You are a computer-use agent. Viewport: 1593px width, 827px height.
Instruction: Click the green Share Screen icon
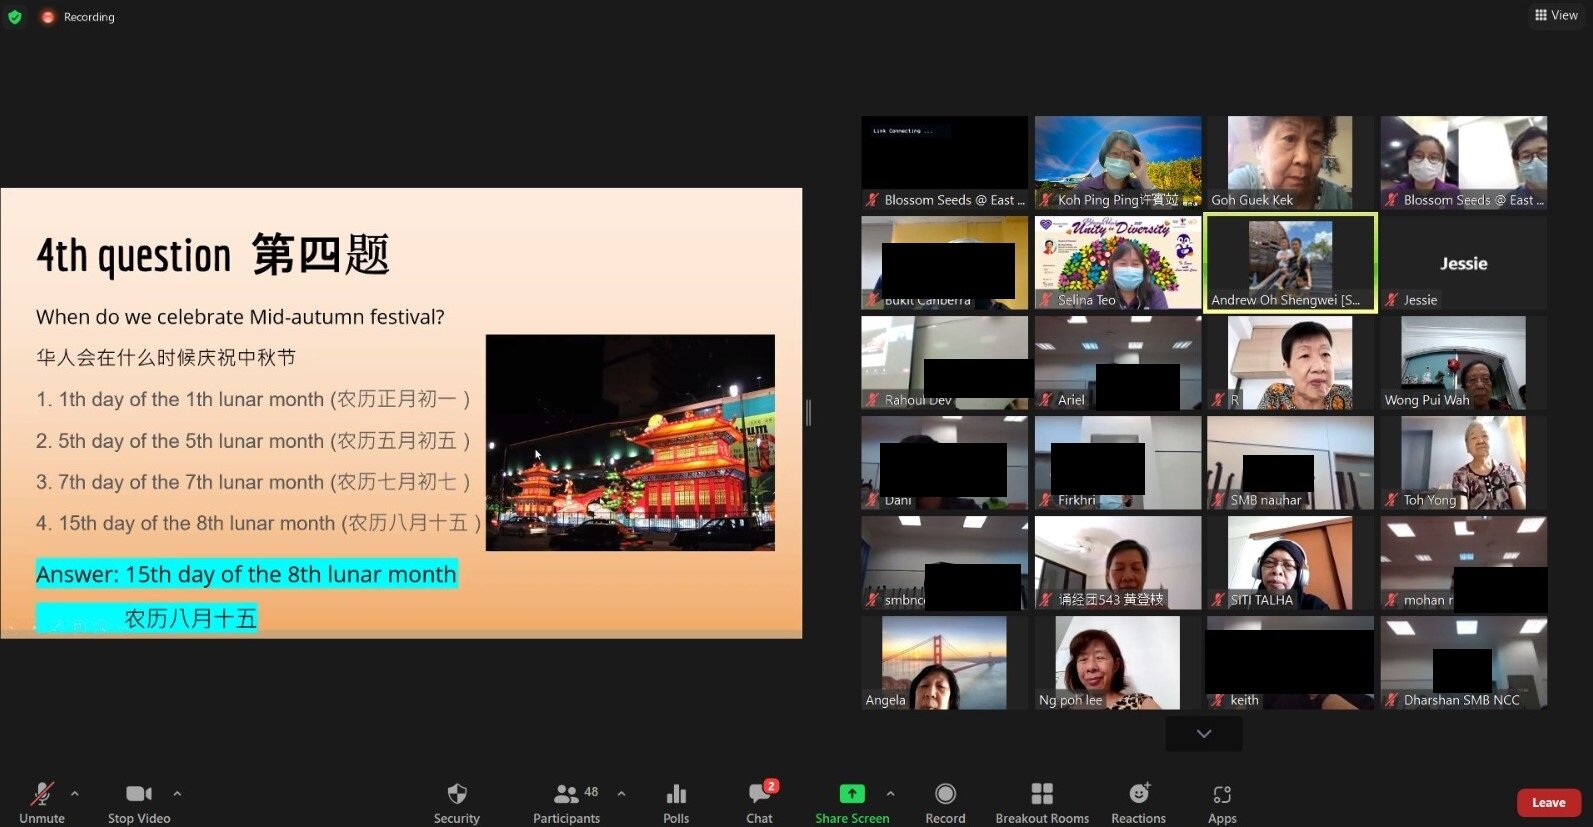(x=852, y=794)
